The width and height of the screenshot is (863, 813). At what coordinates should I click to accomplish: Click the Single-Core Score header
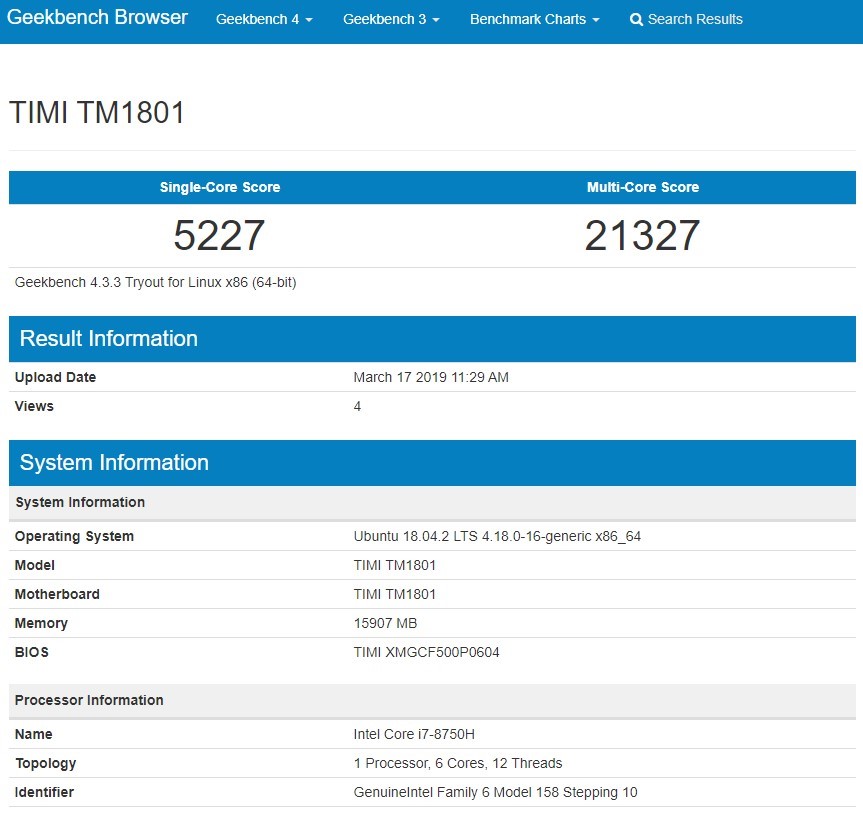click(x=220, y=187)
